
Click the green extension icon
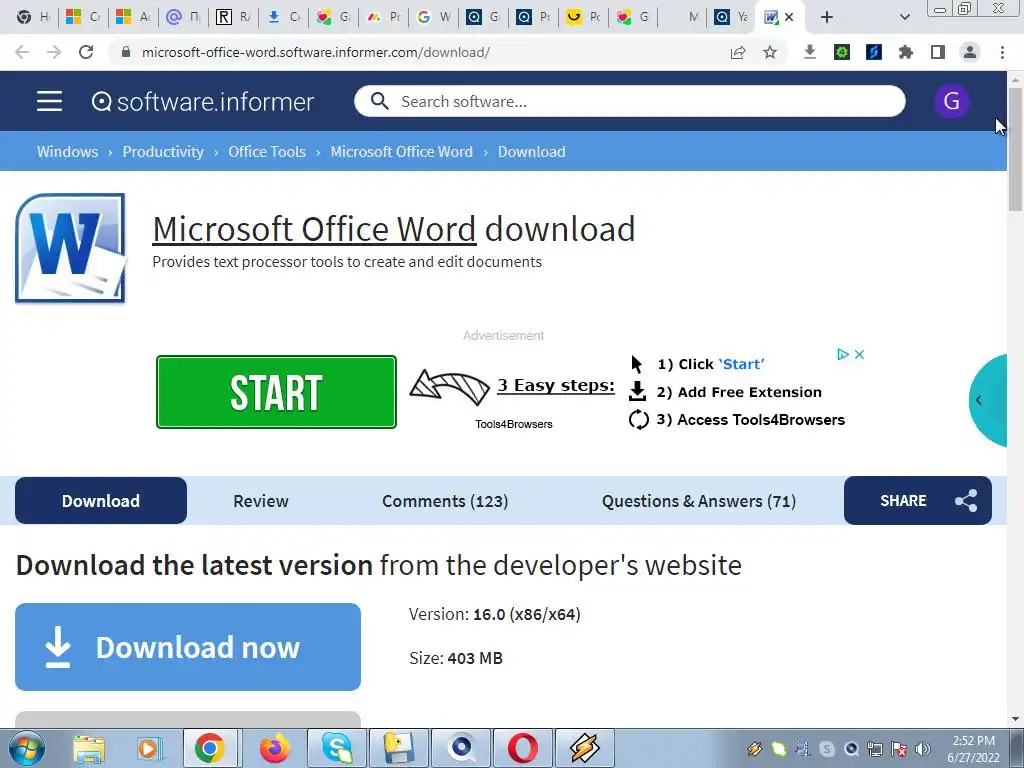click(842, 52)
